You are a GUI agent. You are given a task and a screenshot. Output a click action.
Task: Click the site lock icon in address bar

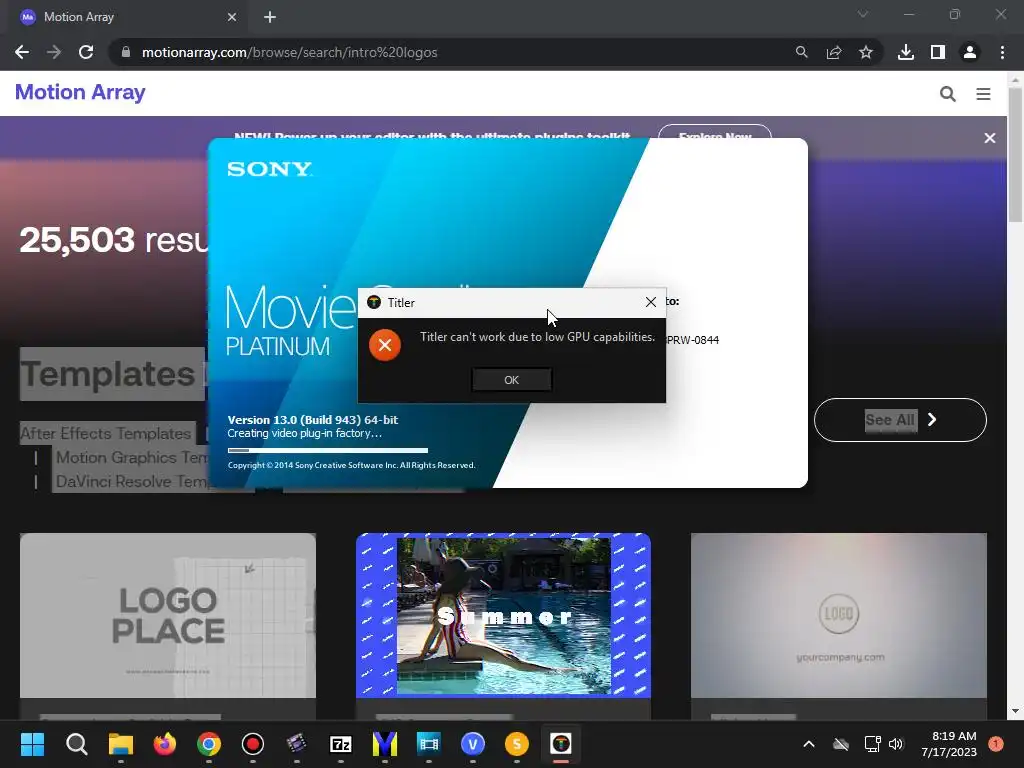[x=126, y=52]
